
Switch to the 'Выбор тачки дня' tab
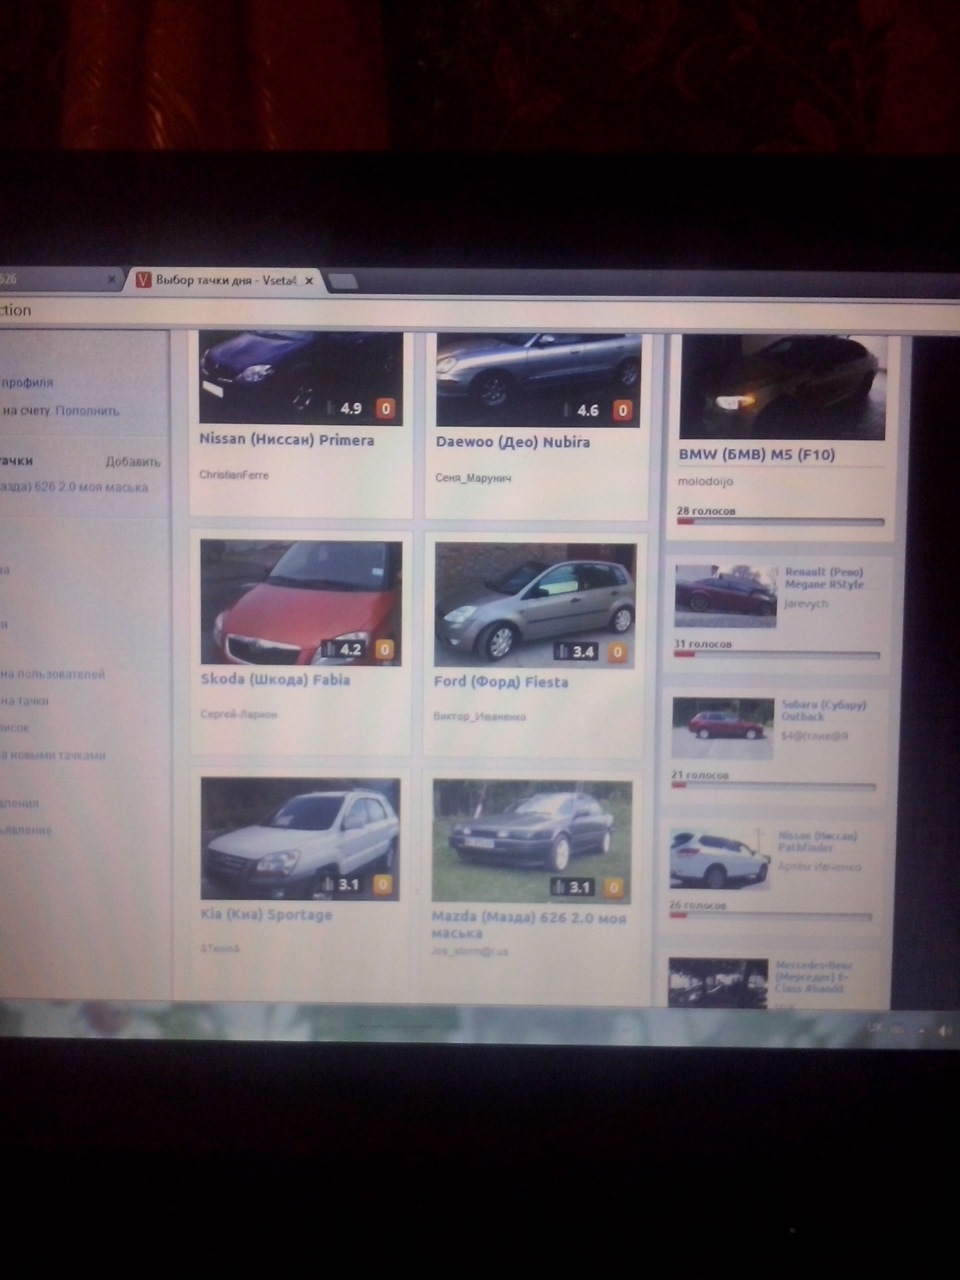[225, 280]
